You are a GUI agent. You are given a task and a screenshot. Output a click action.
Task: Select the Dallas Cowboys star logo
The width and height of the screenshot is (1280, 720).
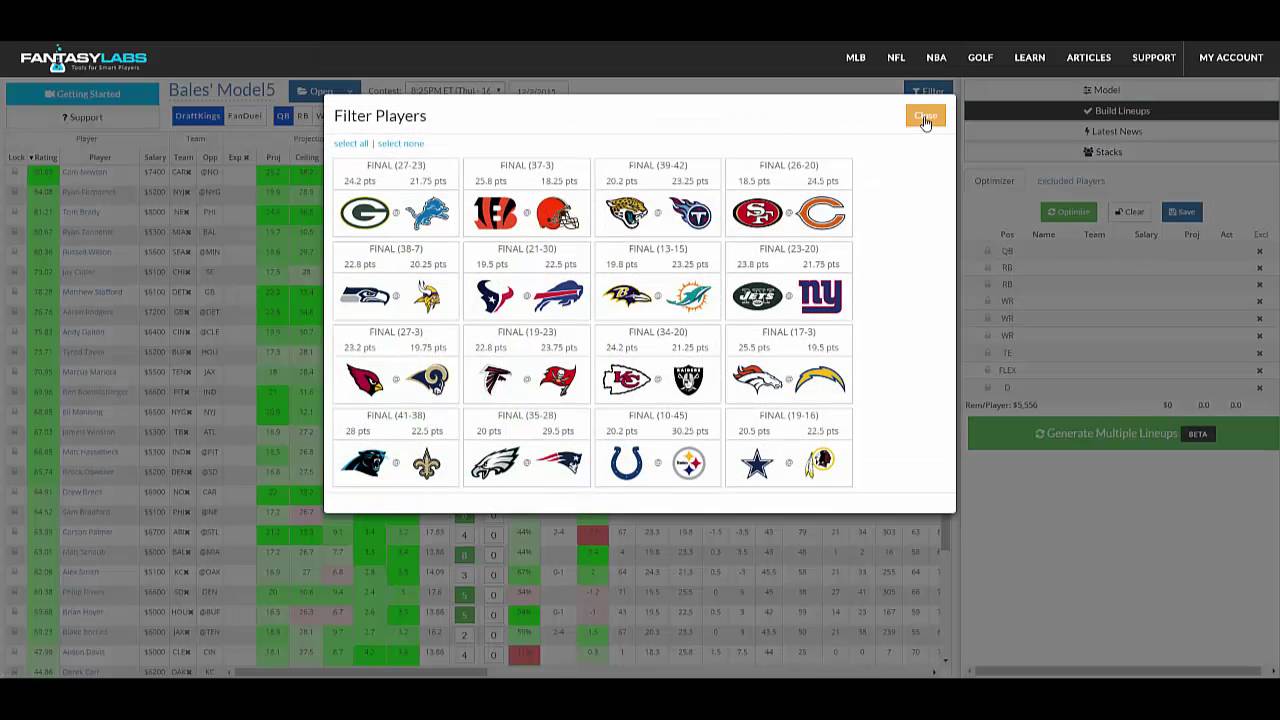tap(757, 463)
